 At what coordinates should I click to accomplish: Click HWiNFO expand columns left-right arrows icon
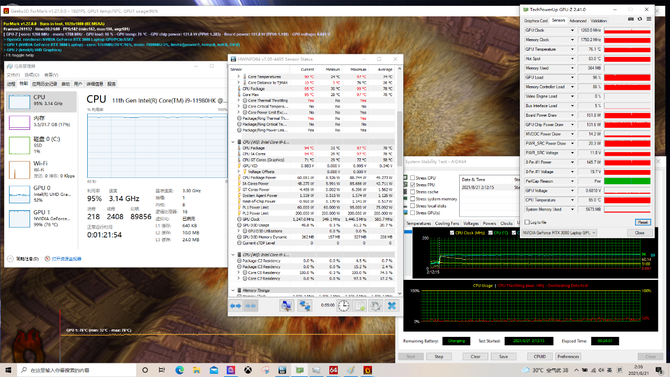235,306
